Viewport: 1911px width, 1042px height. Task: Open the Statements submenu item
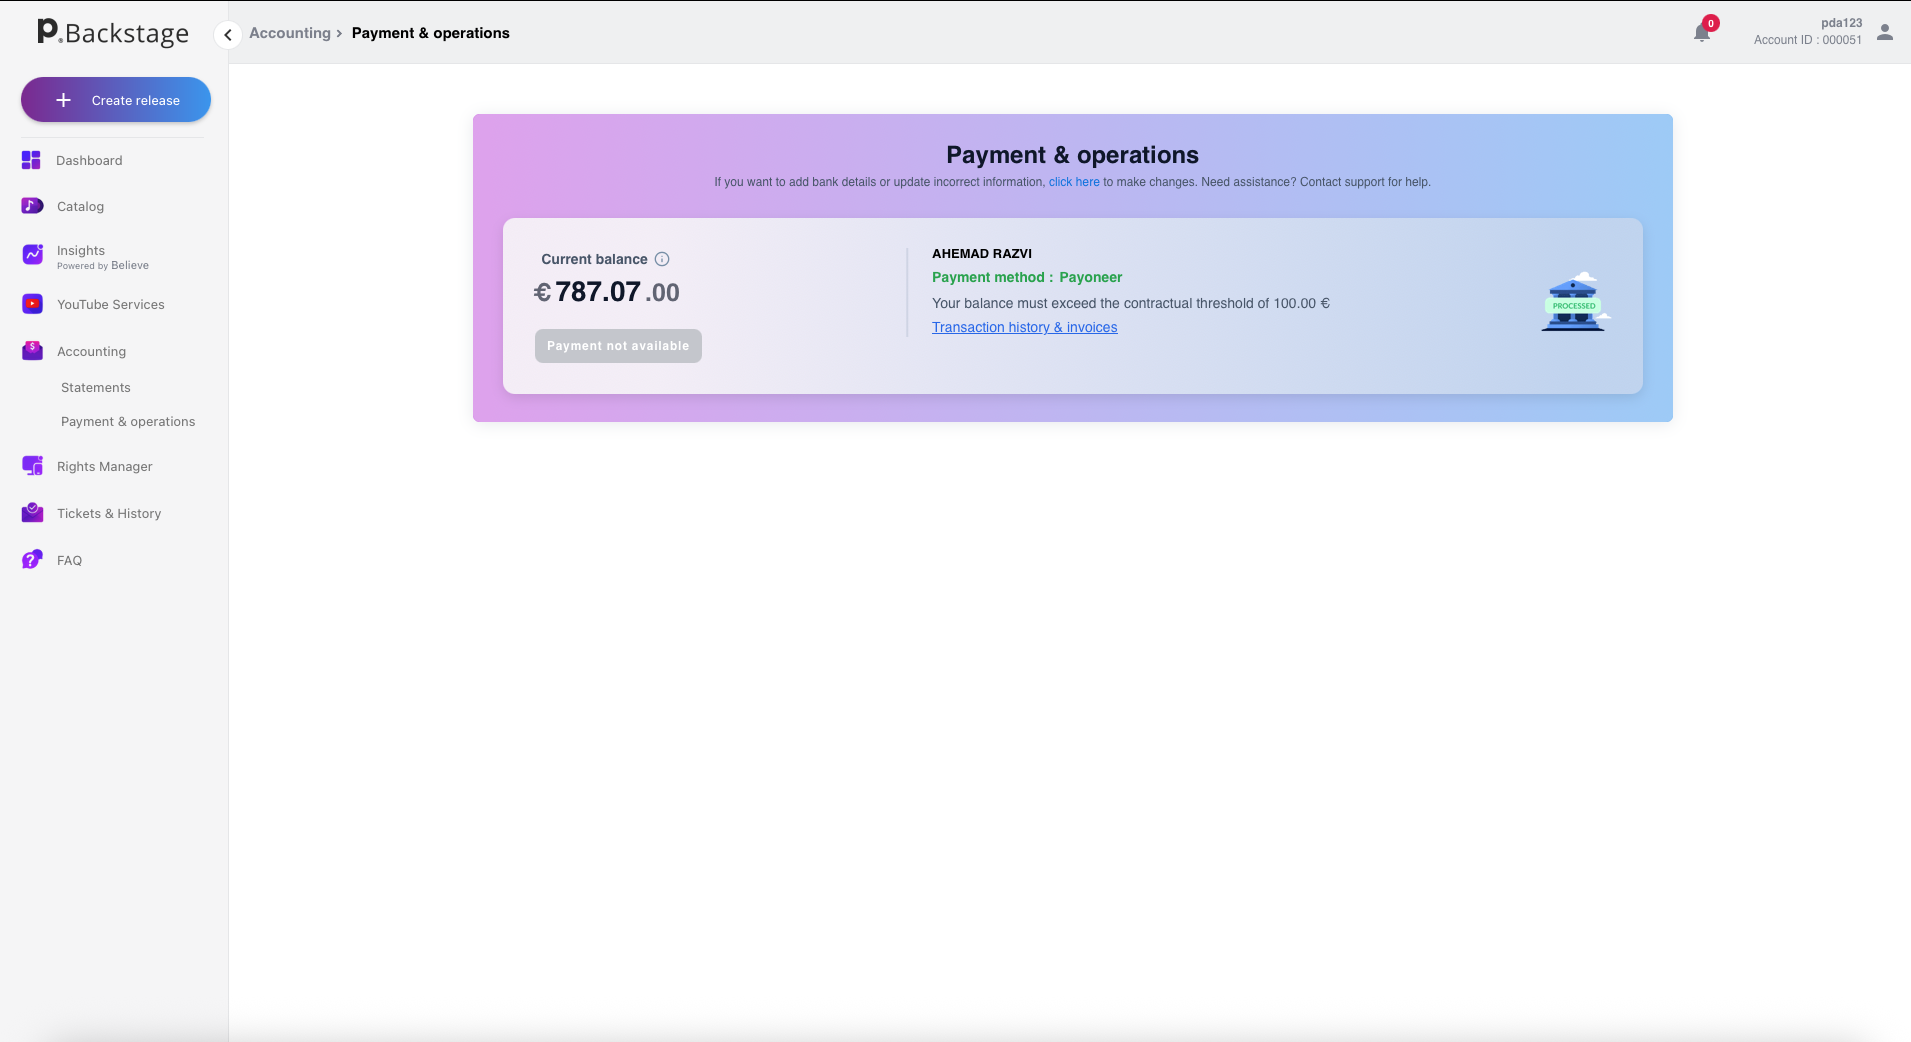click(x=96, y=388)
